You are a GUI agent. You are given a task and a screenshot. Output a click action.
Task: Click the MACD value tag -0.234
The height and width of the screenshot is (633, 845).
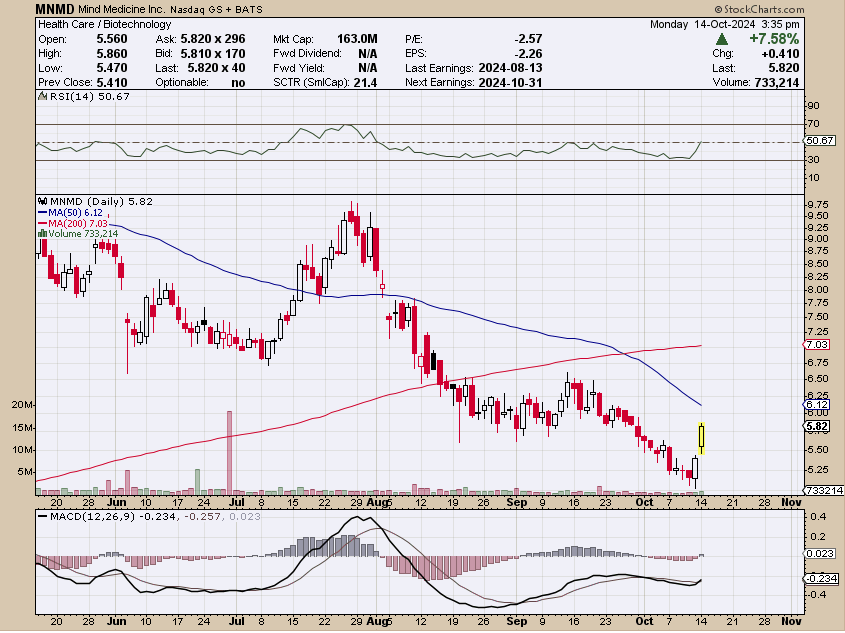pyautogui.click(x=821, y=579)
